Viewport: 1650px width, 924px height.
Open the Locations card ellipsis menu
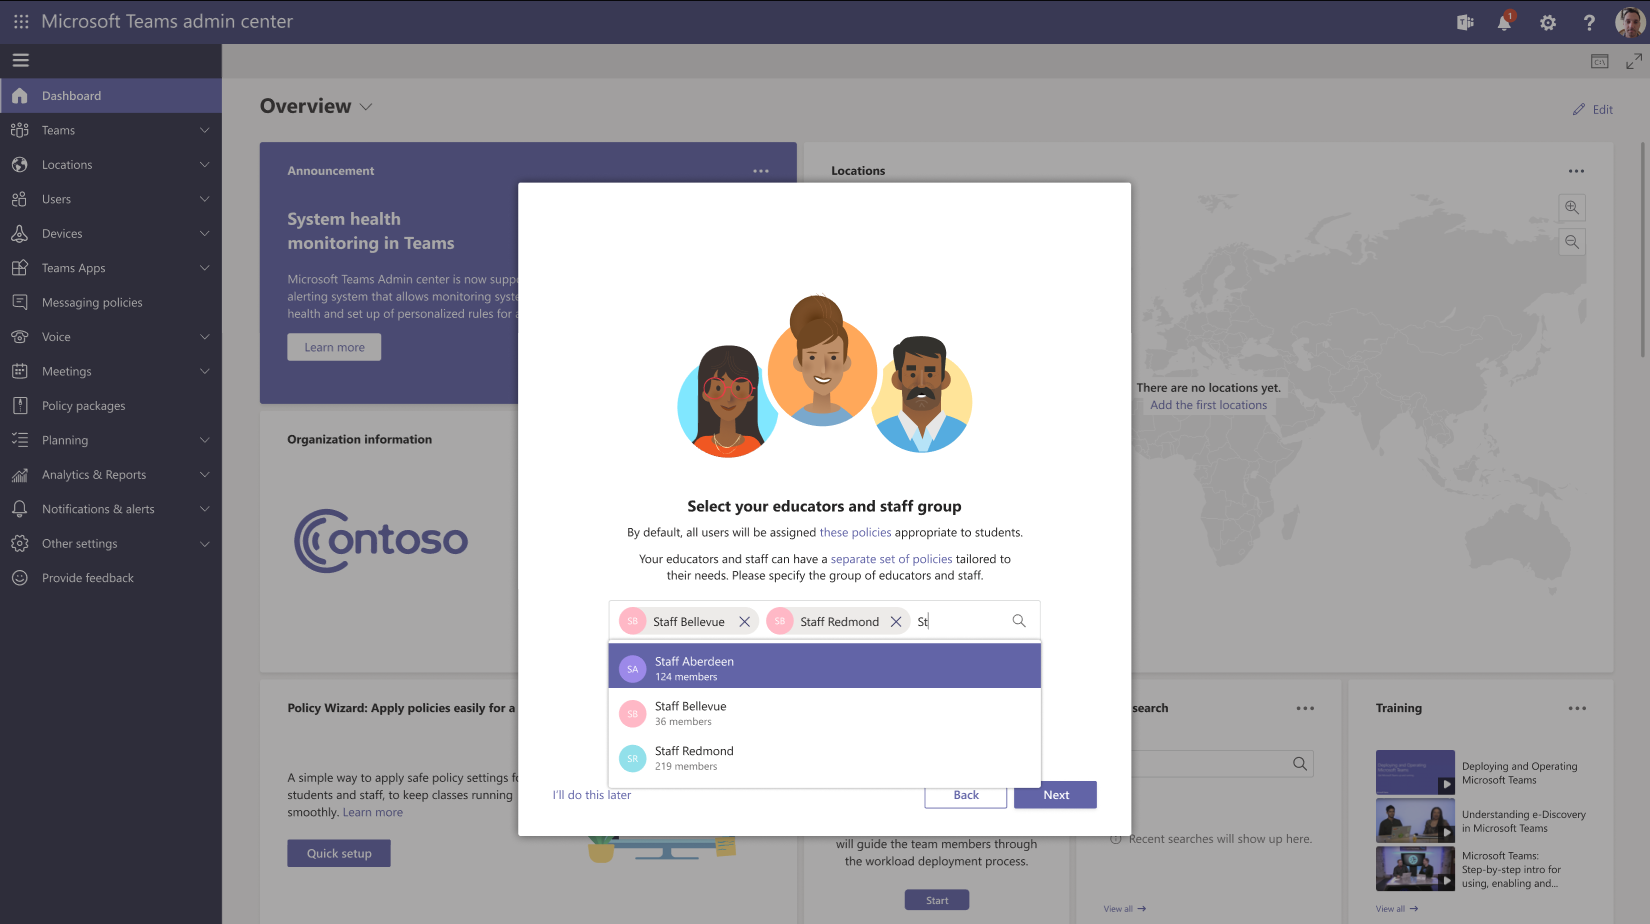click(x=1576, y=171)
